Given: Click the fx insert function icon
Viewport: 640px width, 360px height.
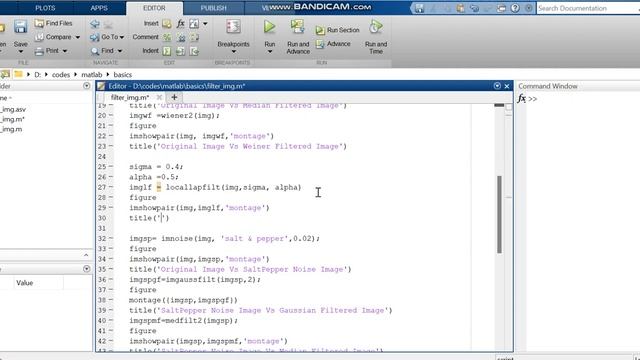Looking at the screenshot, I should [x=180, y=24].
